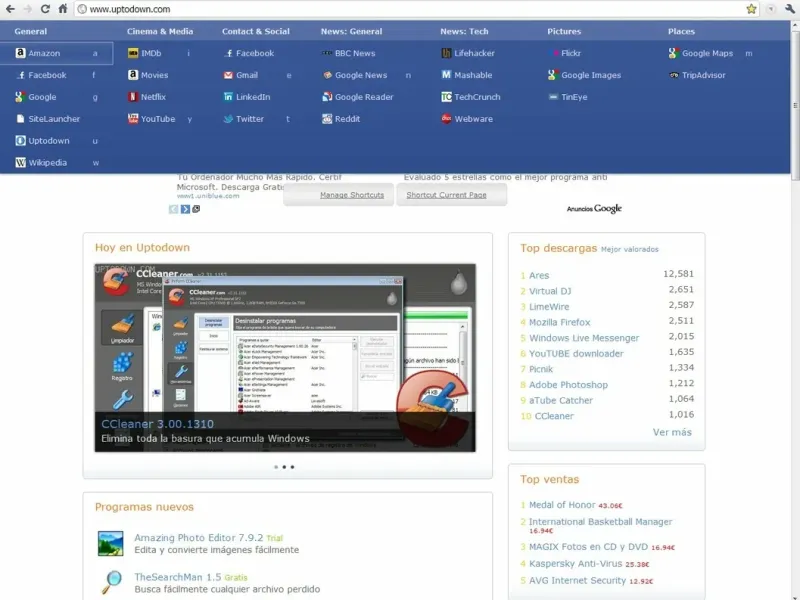Open AVG Internet Security link
800x600 pixels.
[577, 580]
